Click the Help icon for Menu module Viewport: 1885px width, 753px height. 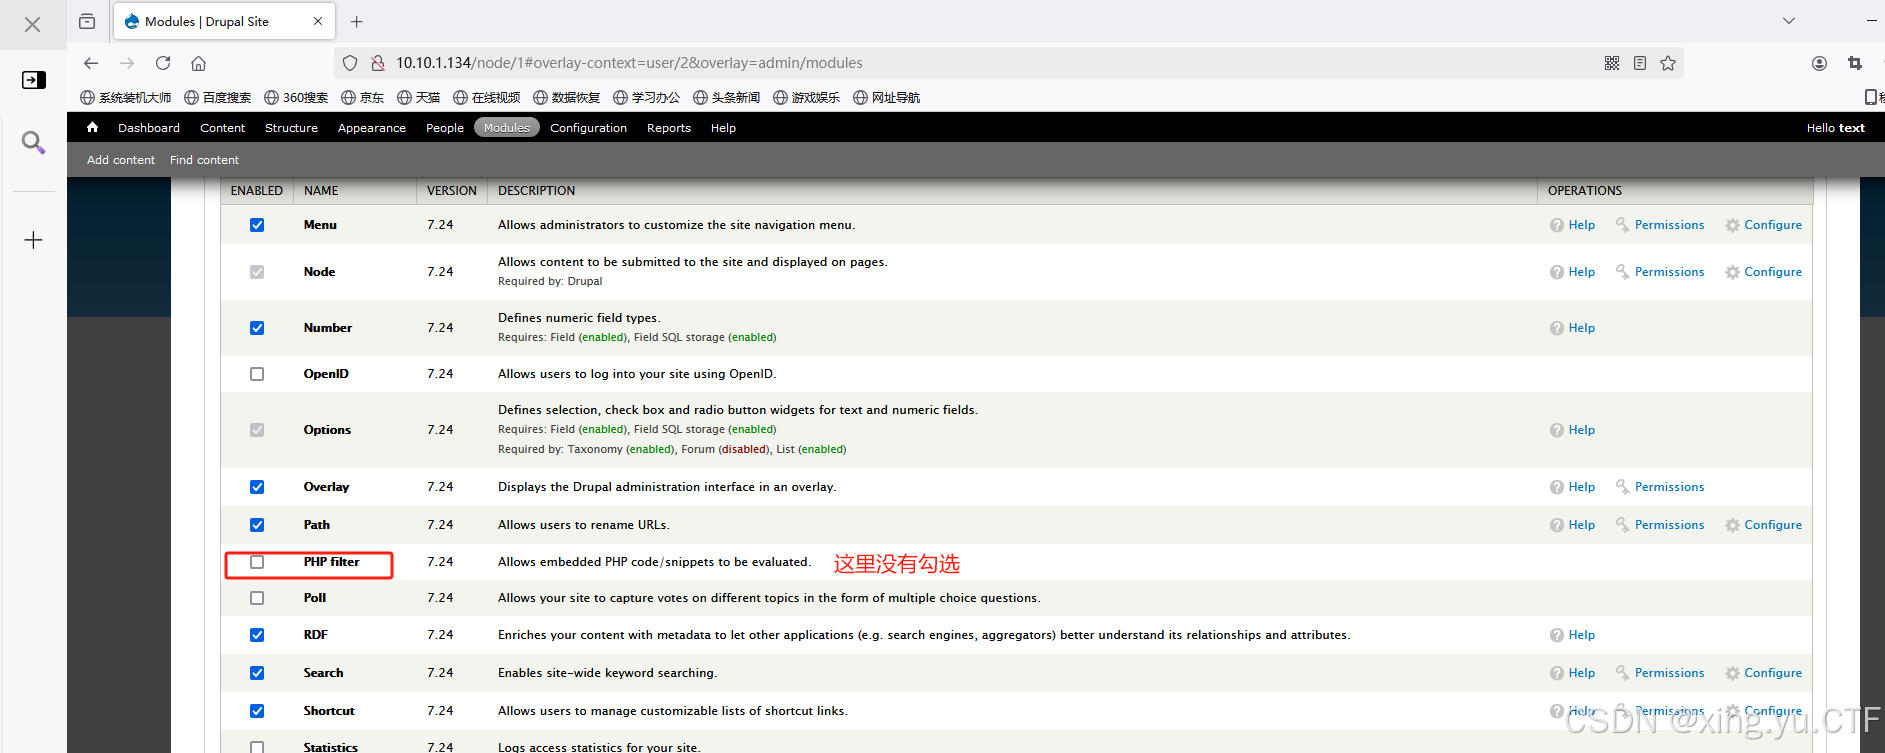1557,225
